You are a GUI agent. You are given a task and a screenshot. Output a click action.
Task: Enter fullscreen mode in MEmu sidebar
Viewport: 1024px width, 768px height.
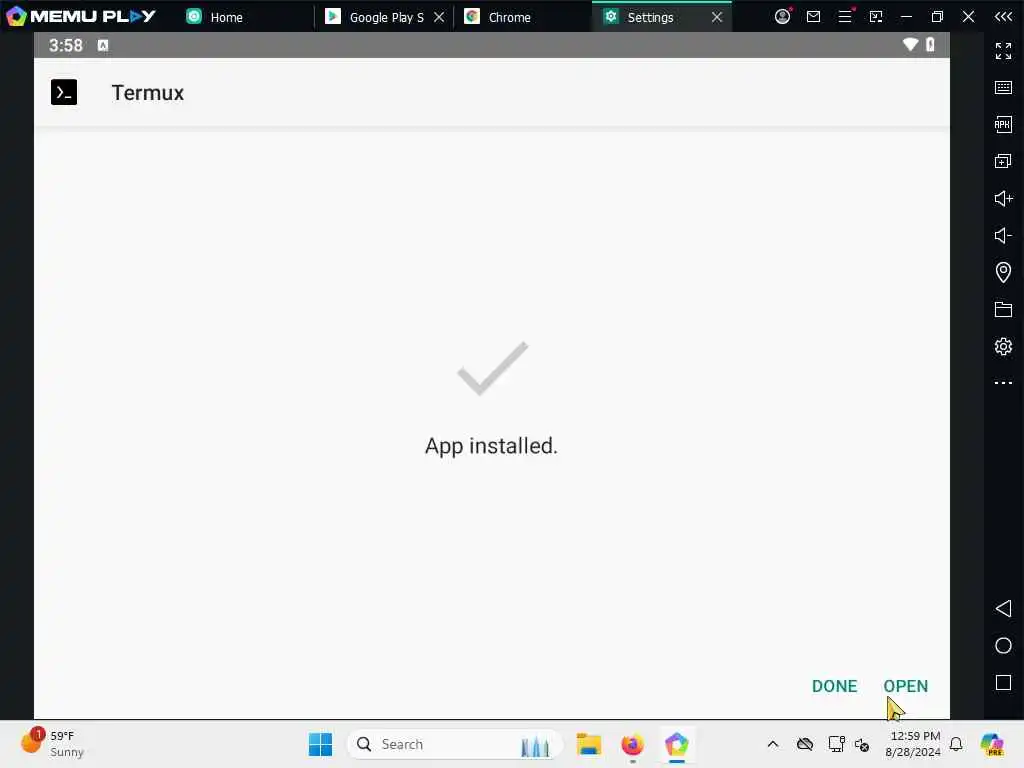1003,50
